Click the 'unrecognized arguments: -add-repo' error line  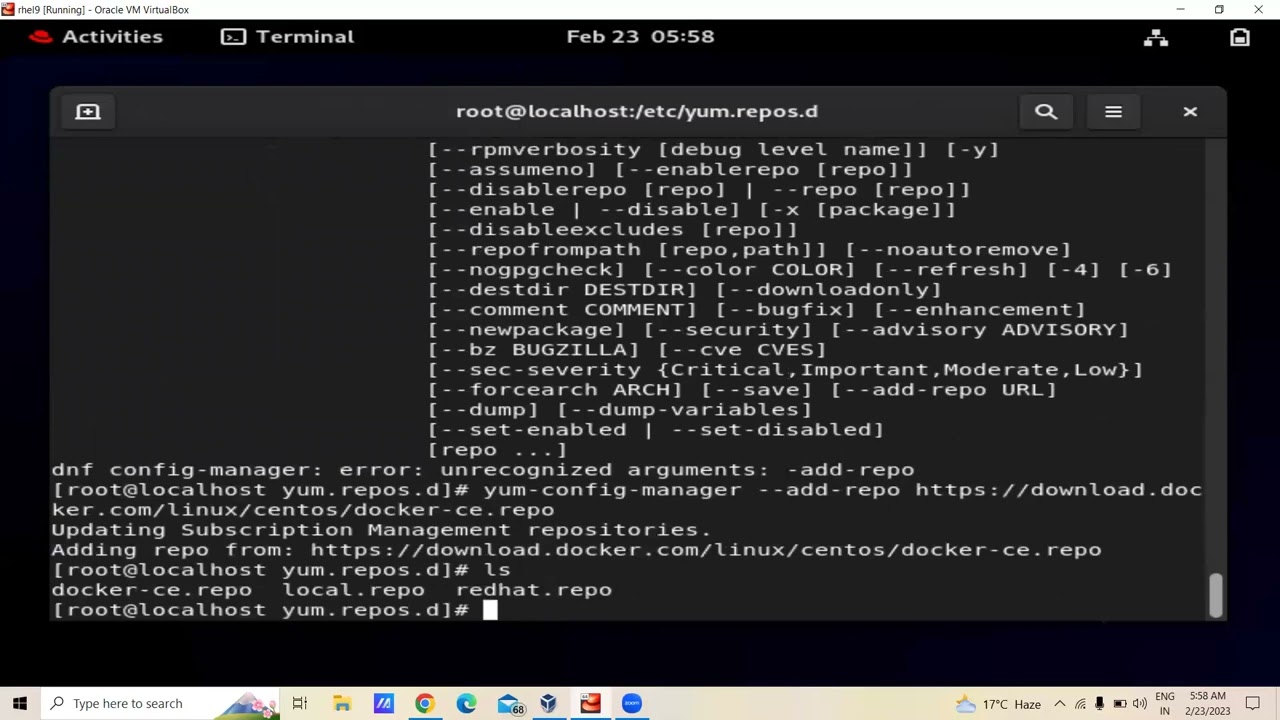[483, 470]
